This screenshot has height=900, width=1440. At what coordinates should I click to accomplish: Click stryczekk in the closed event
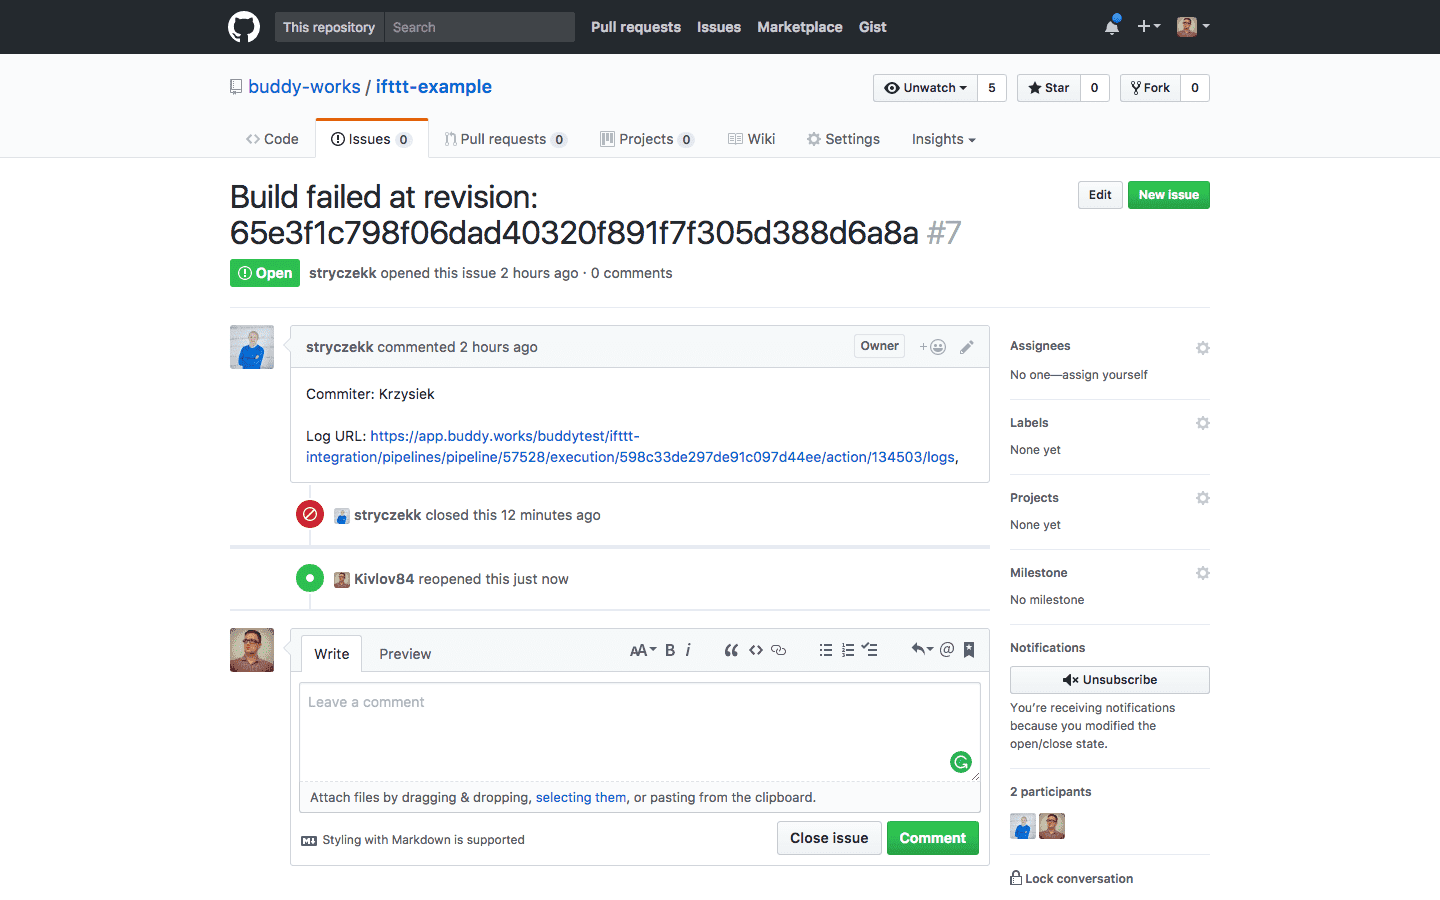388,515
